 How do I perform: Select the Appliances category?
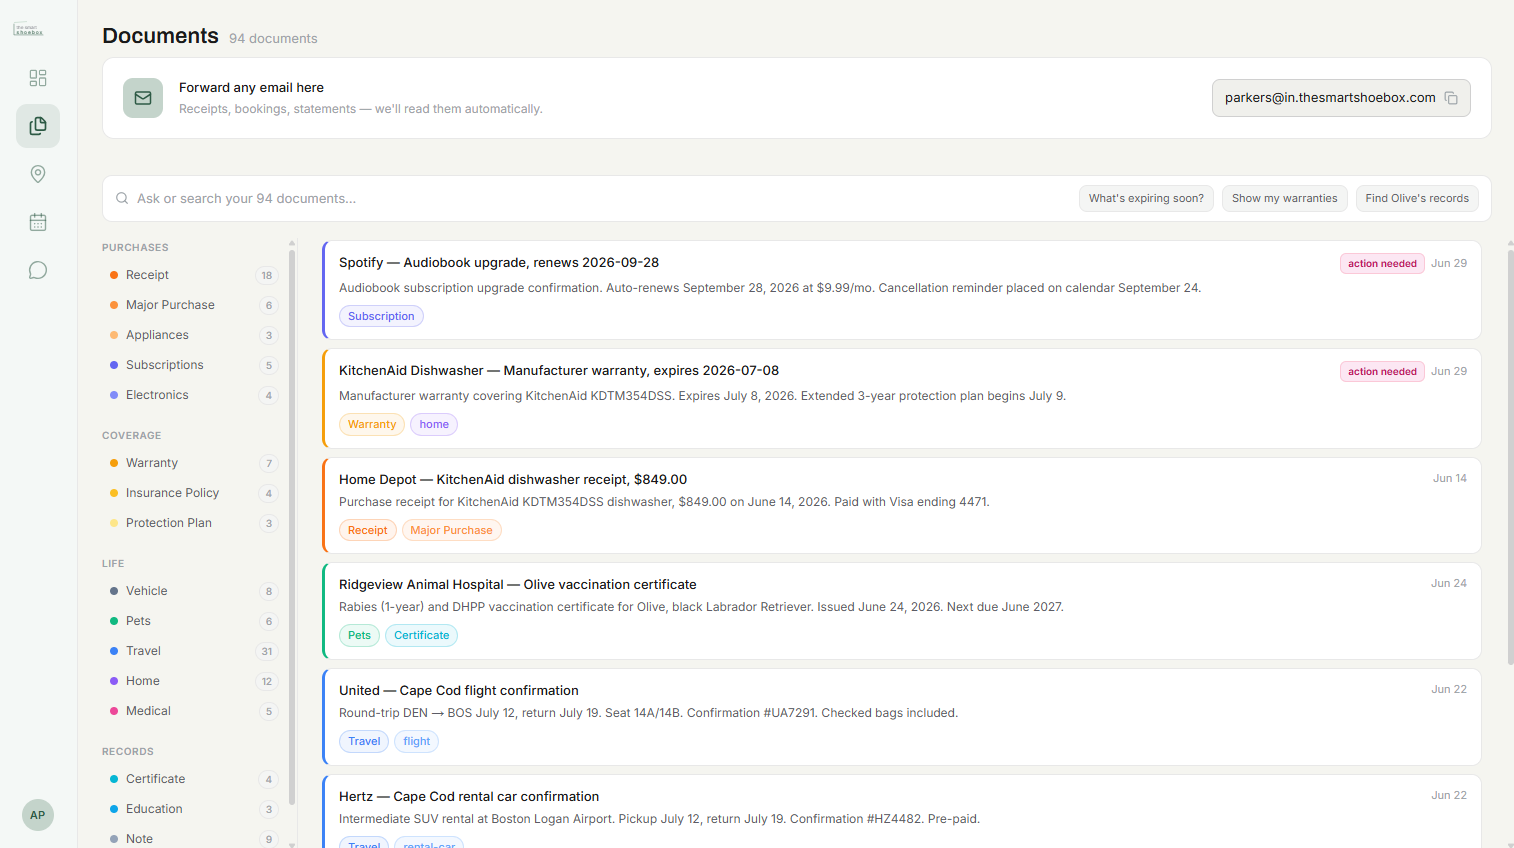[x=192, y=335]
